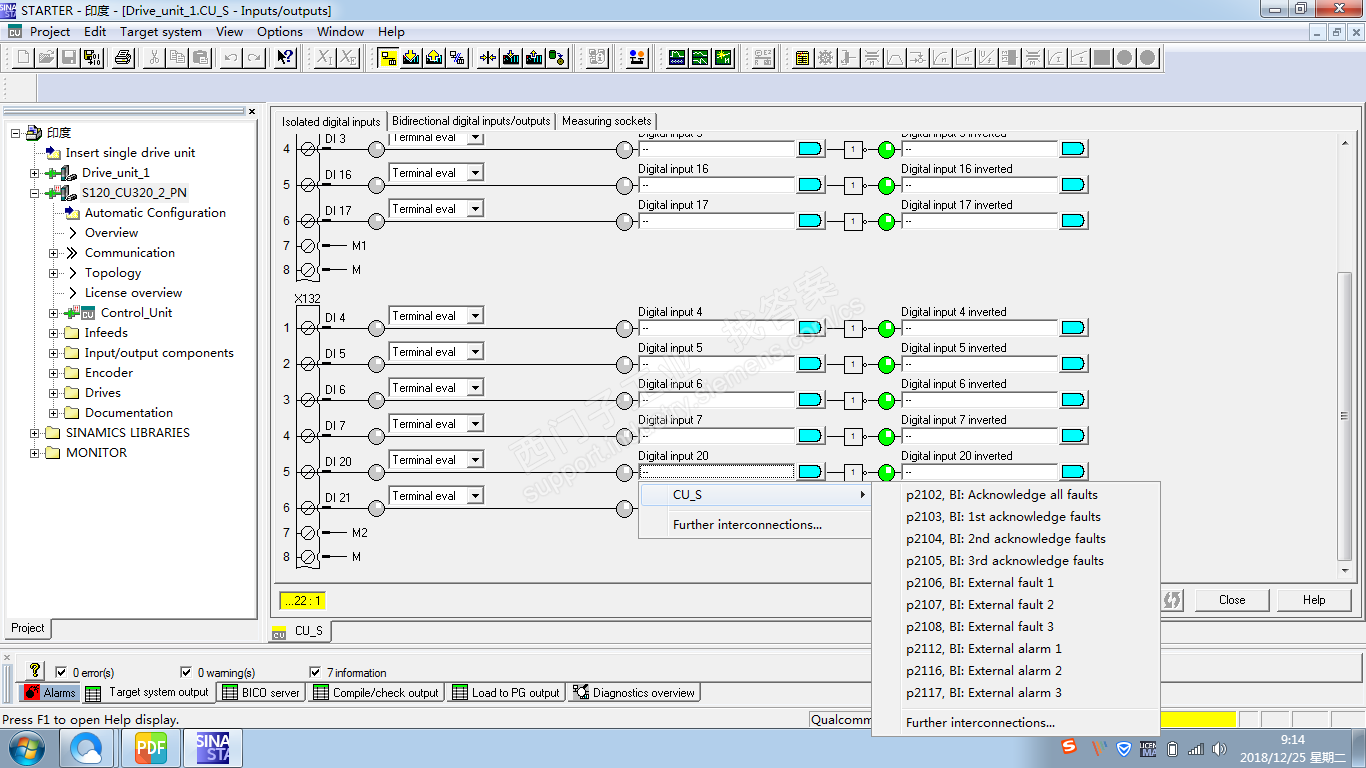Click the gear configuration toolbar icon
The height and width of the screenshot is (768, 1366).
click(x=825, y=58)
